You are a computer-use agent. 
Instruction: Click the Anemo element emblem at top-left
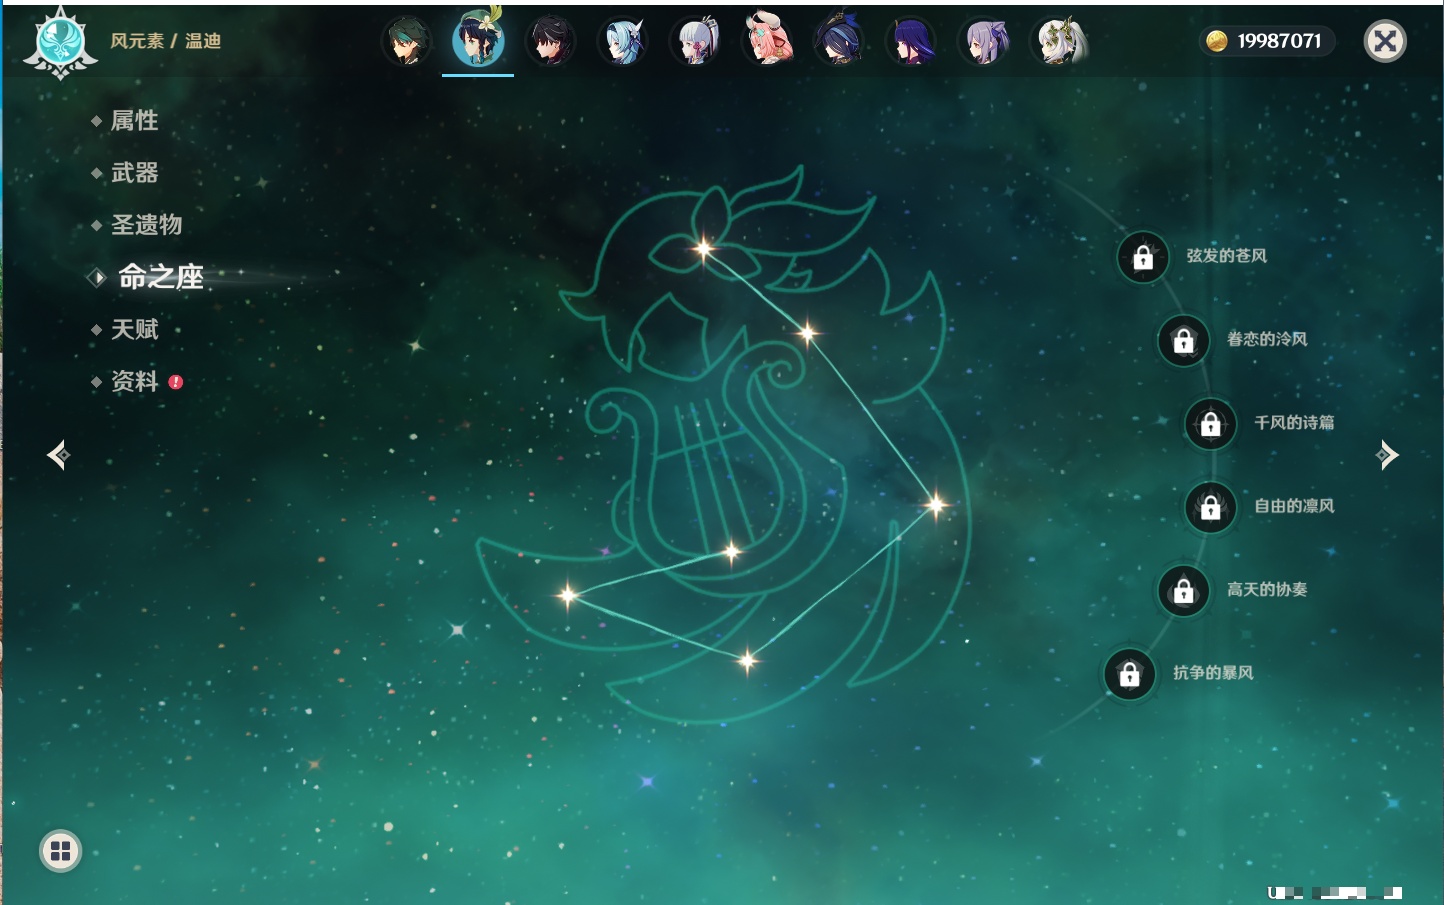coord(60,43)
